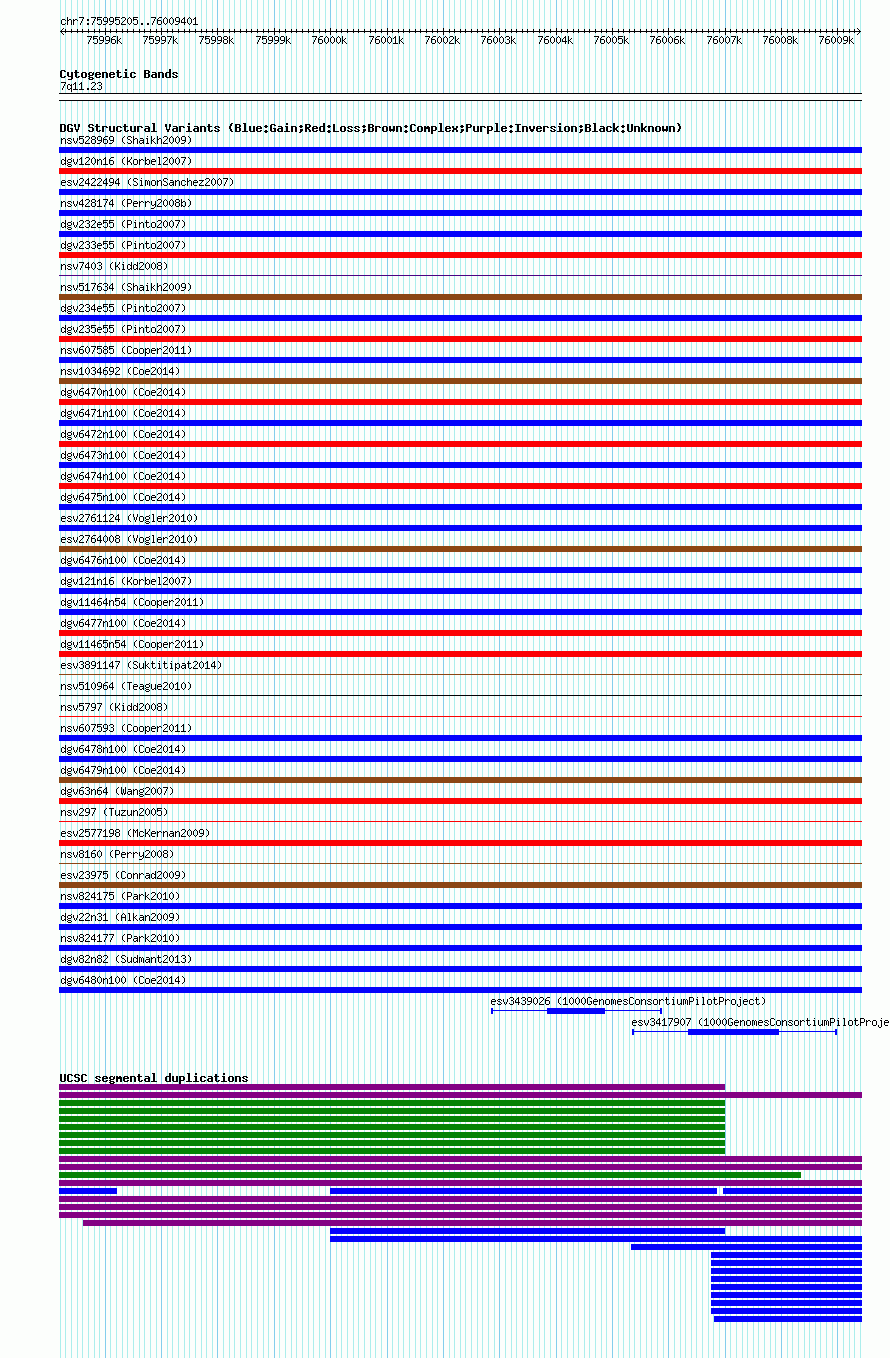Select nsv297 (Tuzun2005) label
890x1358 pixels.
coord(114,812)
